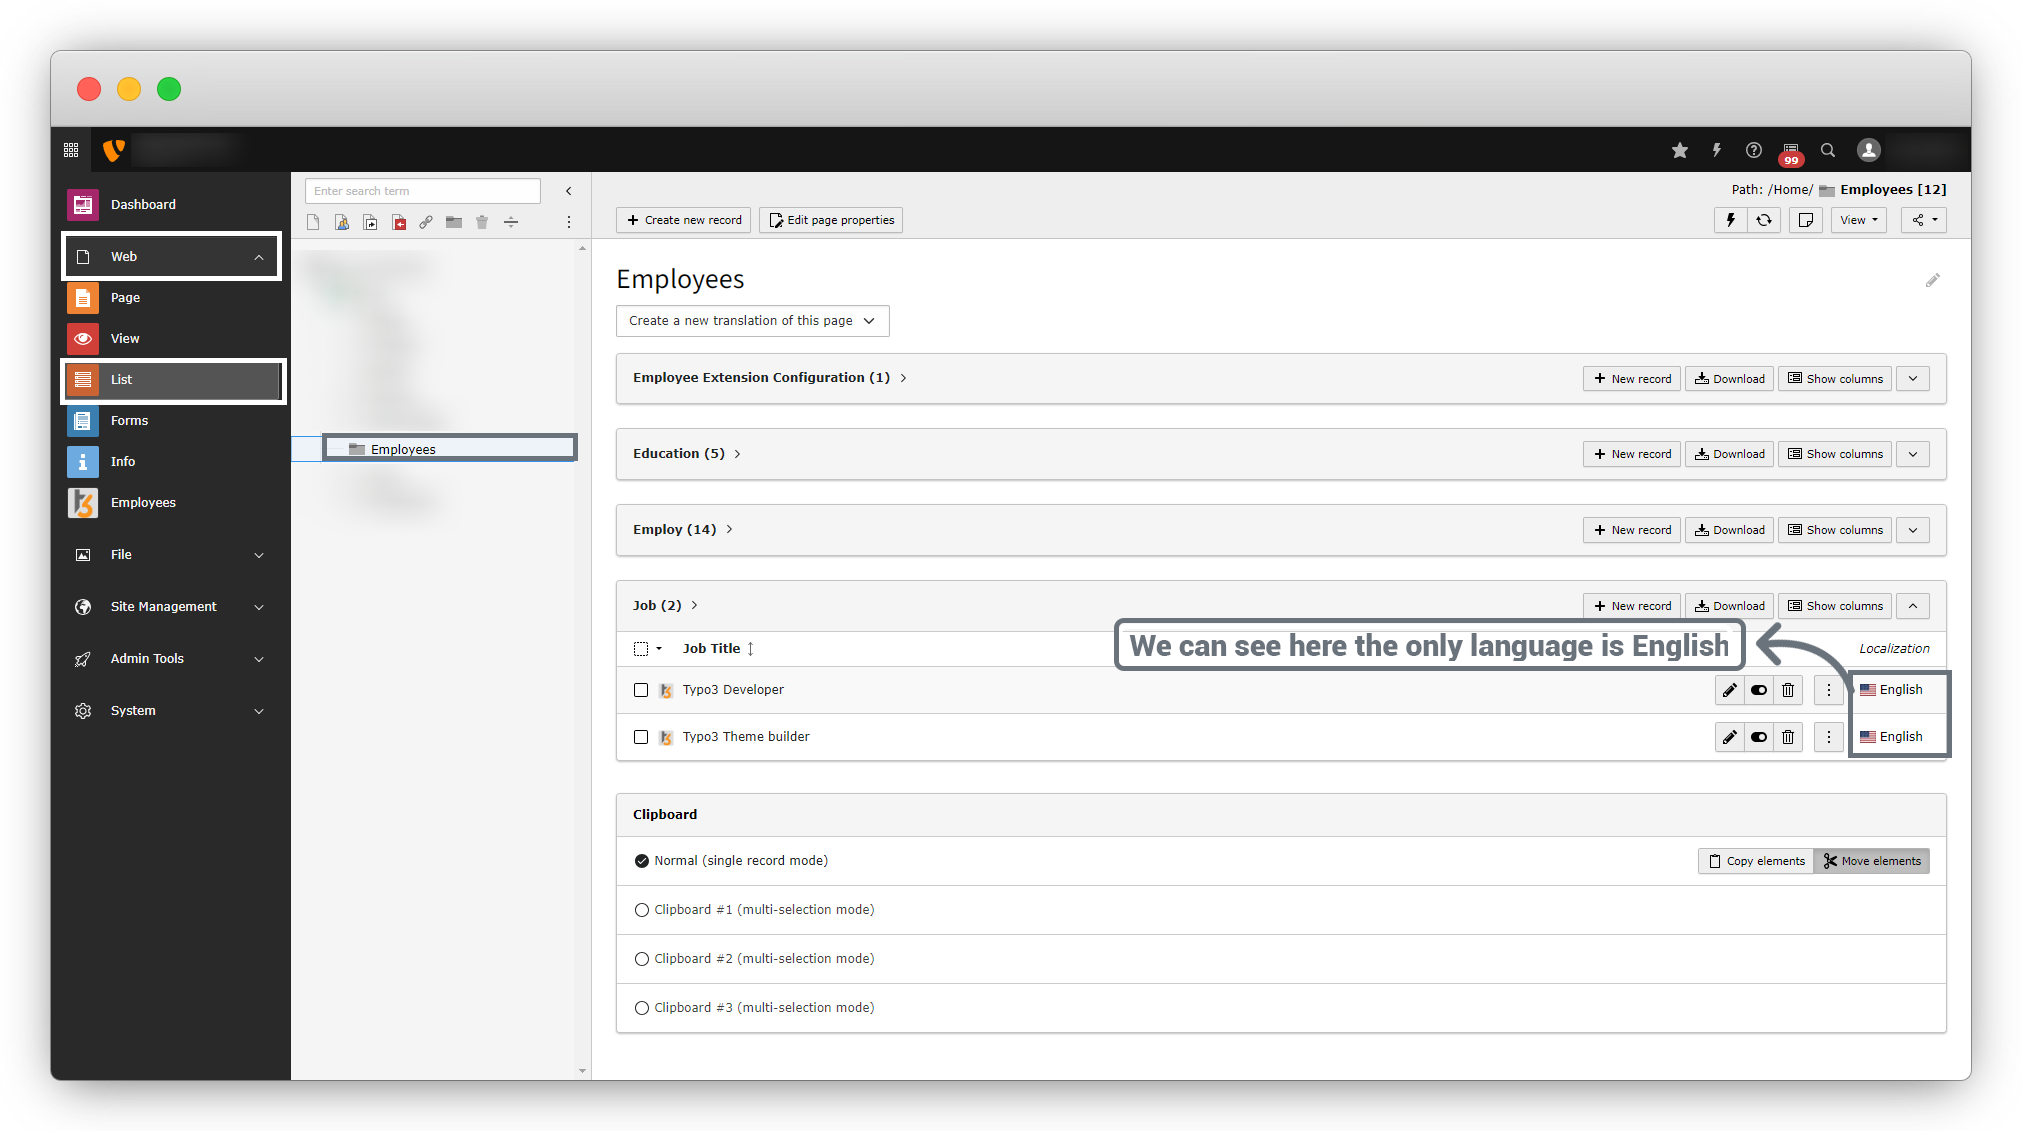
Task: Click the page tree search field
Action: pos(422,191)
